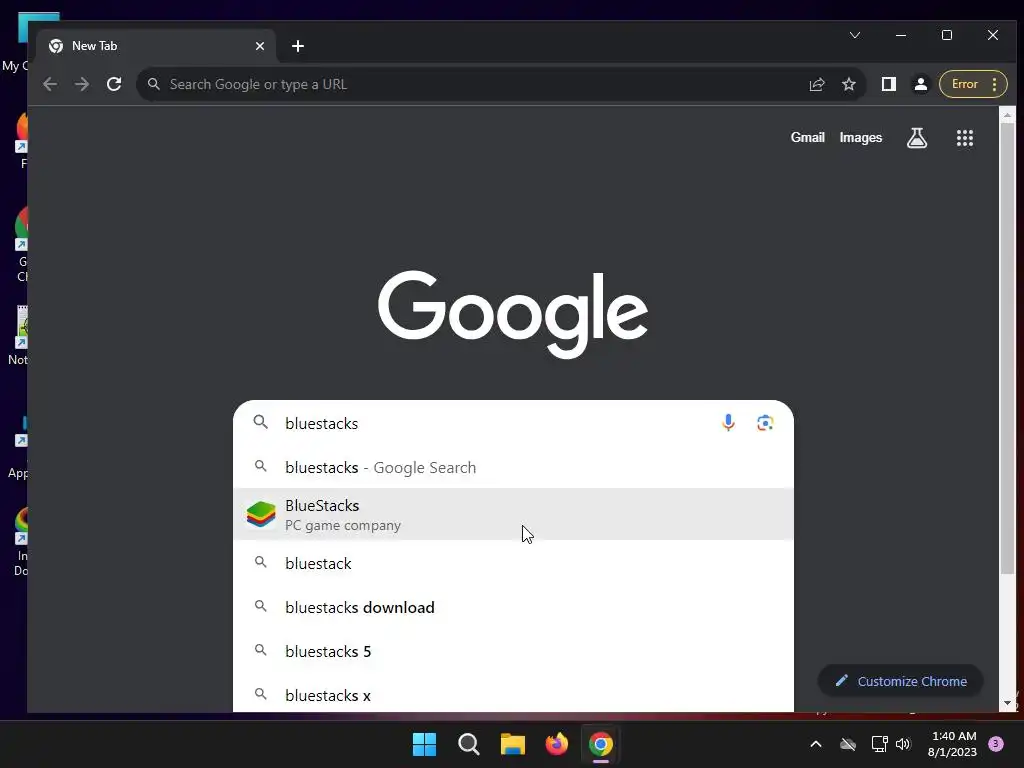Open the Google apps grid
Viewport: 1024px width, 768px height.
pos(965,138)
